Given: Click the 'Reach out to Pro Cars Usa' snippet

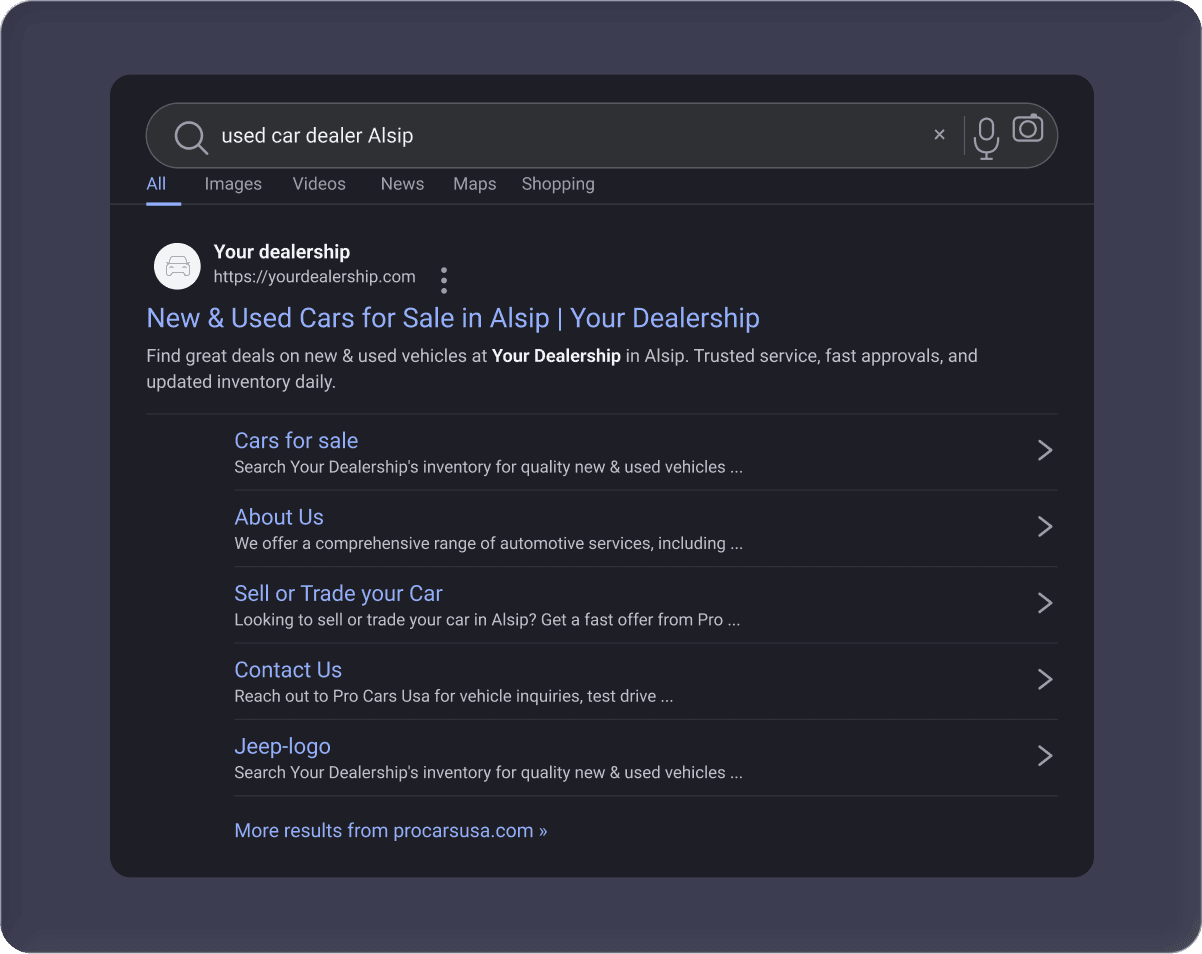Looking at the screenshot, I should [x=454, y=696].
